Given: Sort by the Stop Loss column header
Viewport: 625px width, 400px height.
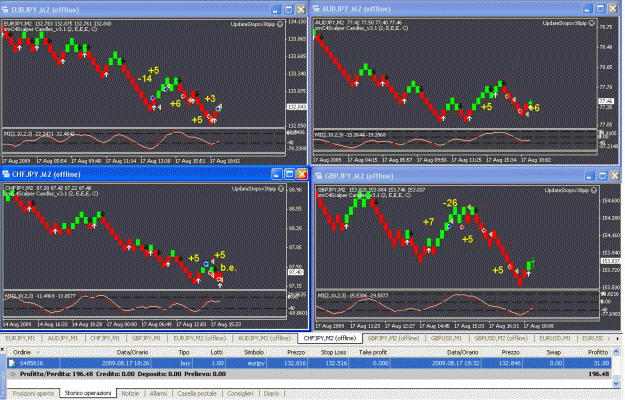Looking at the screenshot, I should tap(328, 352).
